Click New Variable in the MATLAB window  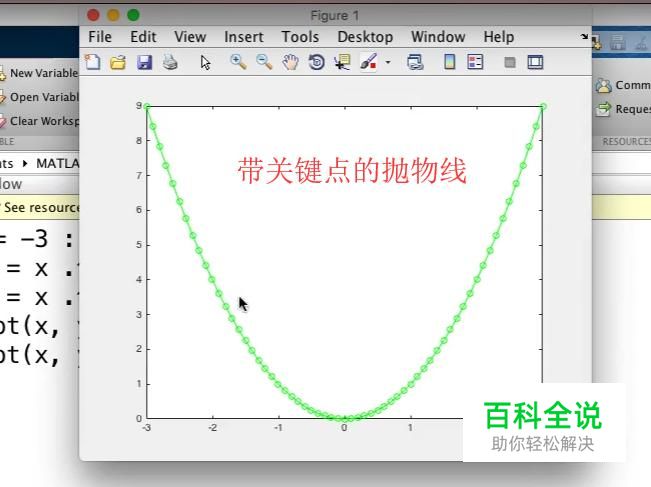(39, 73)
